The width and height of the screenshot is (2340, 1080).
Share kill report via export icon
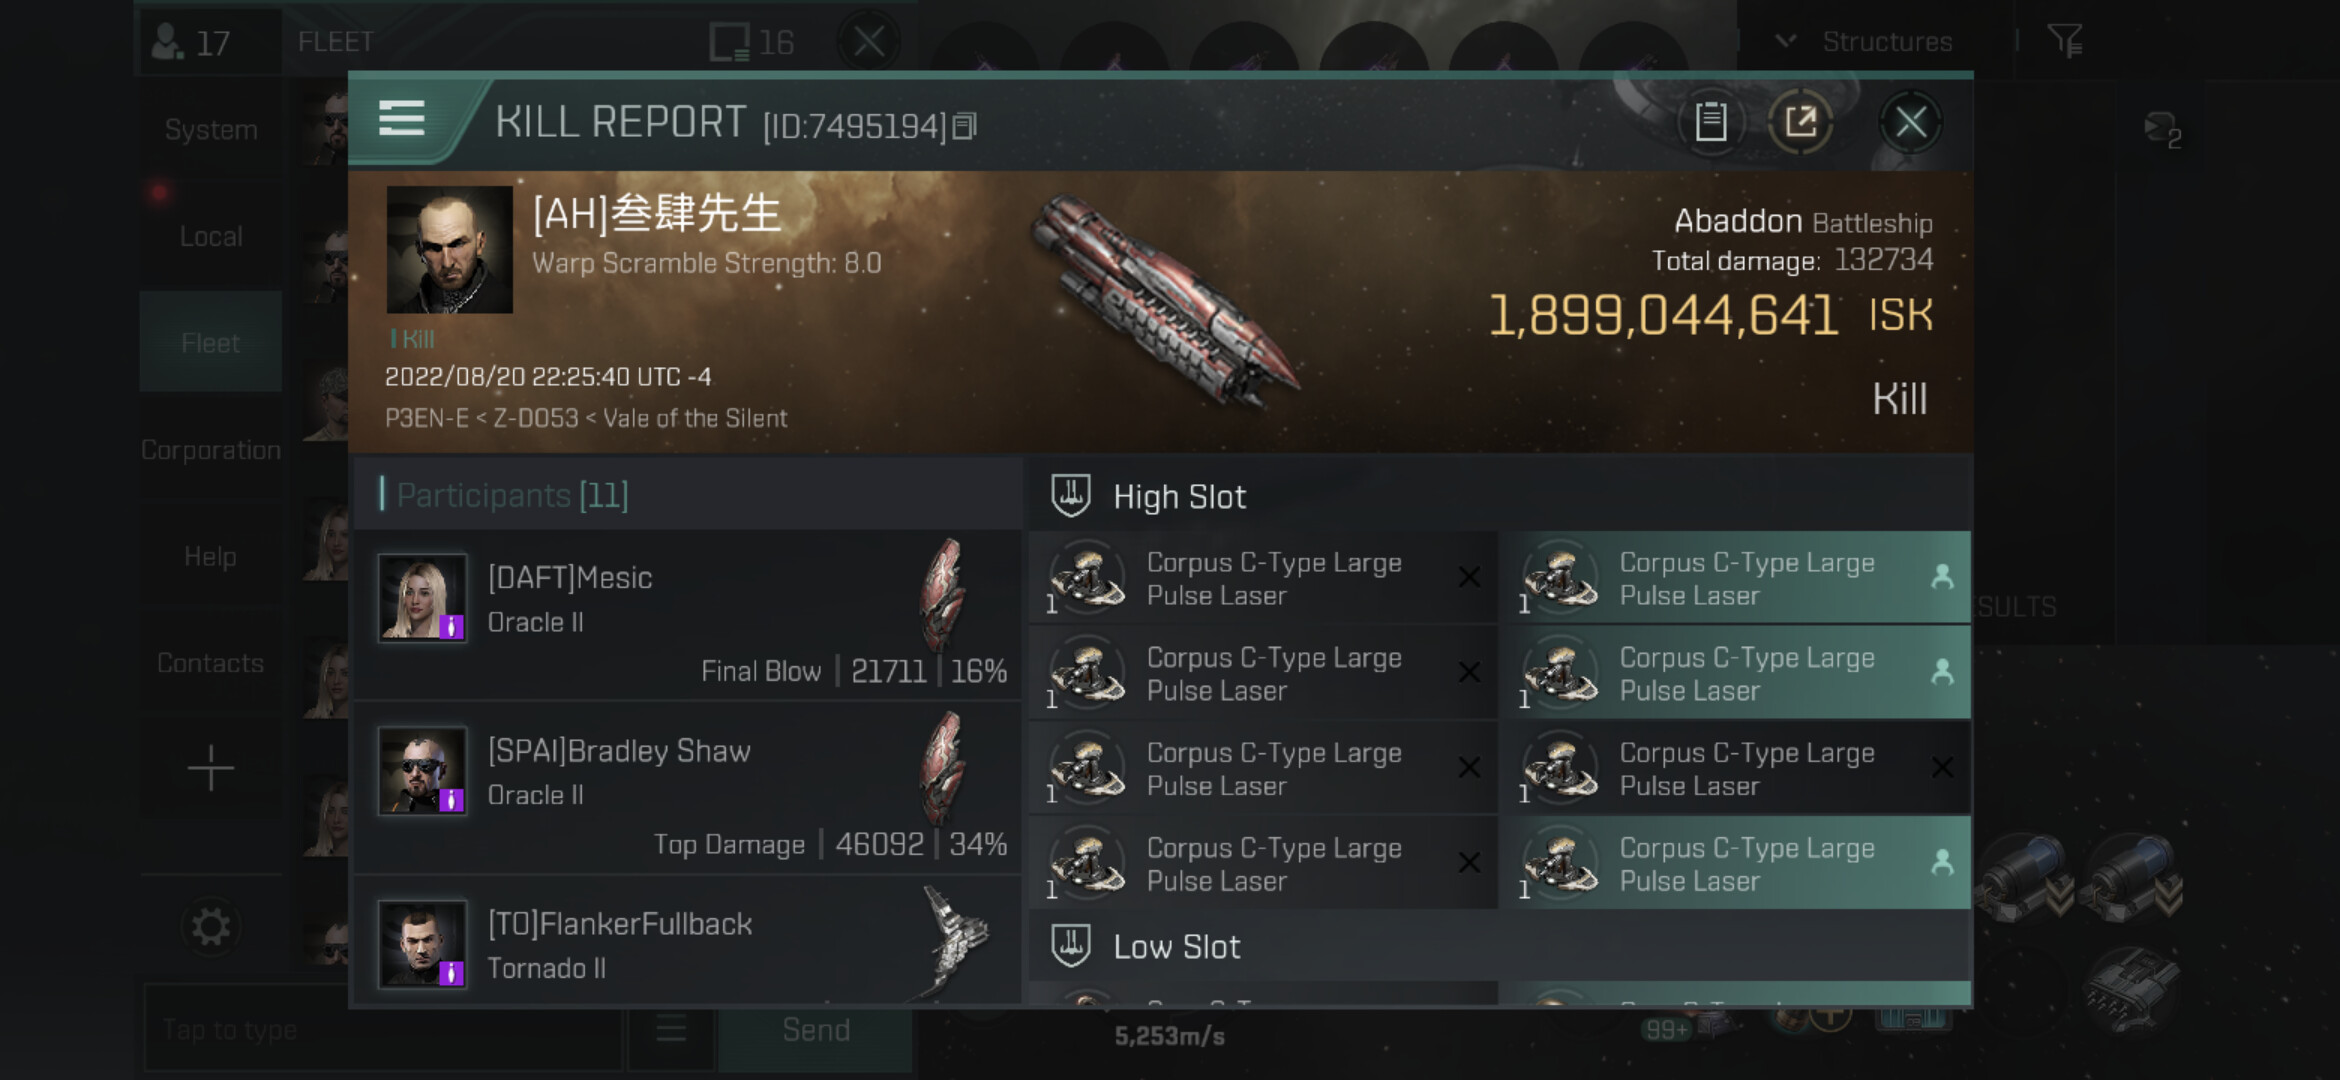coord(1800,122)
